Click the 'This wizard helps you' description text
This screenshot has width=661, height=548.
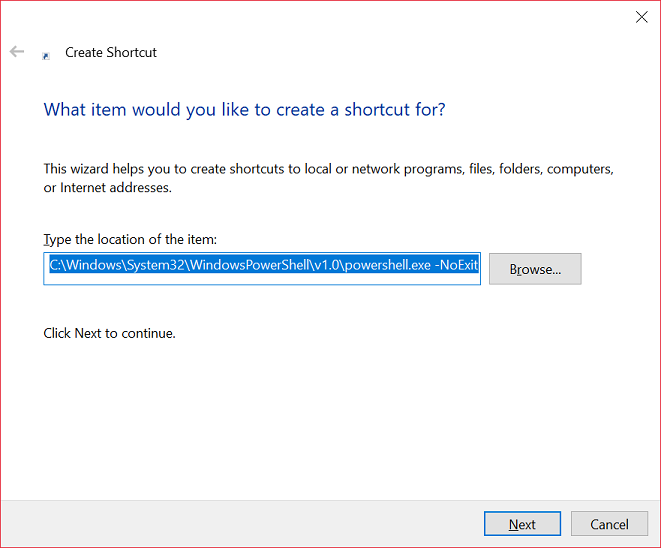pyautogui.click(x=328, y=178)
